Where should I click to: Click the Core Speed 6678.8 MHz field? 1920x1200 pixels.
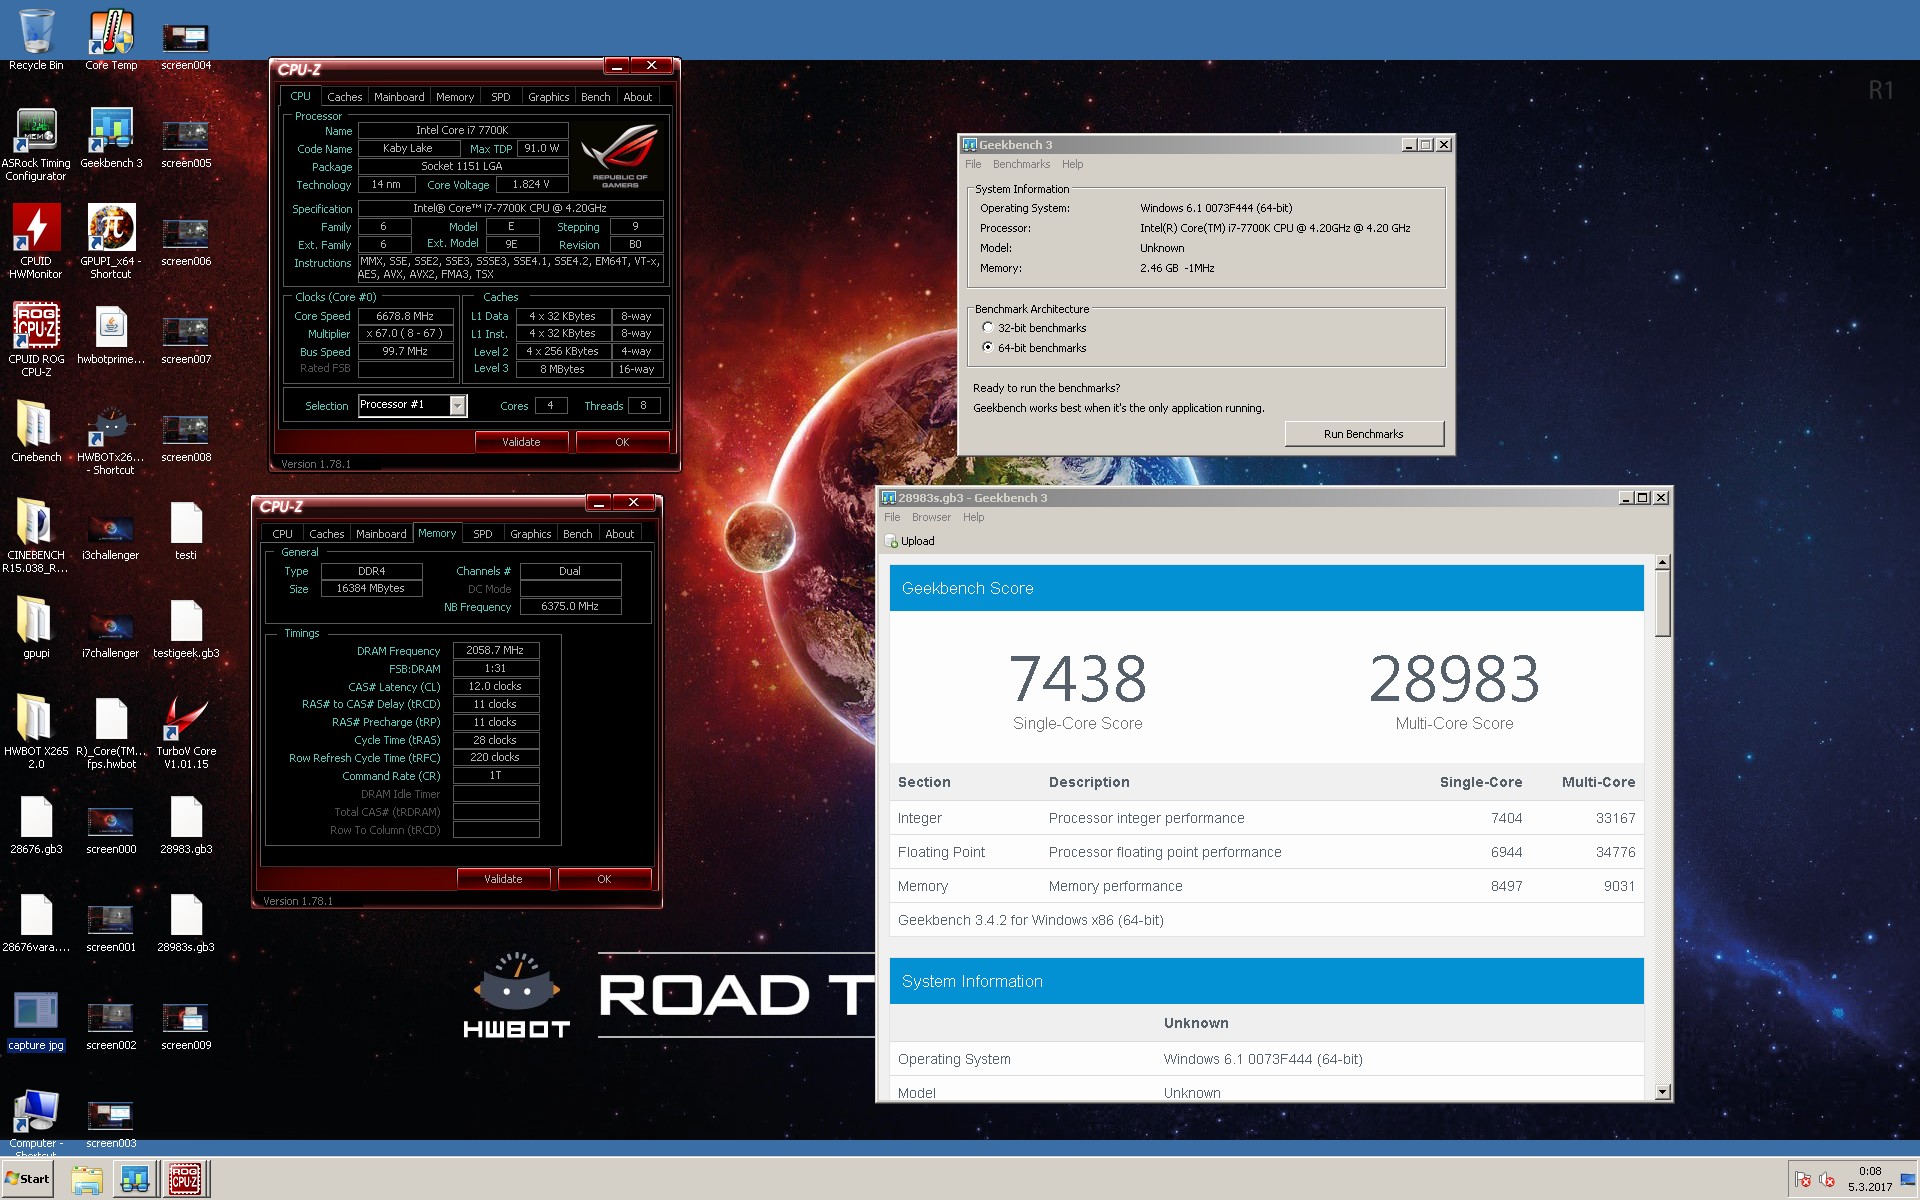(405, 316)
